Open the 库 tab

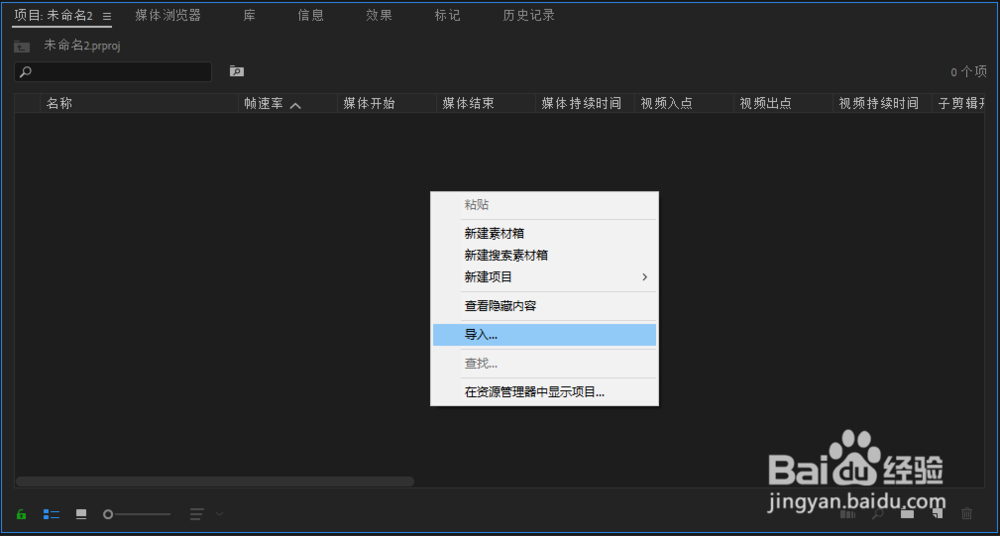click(249, 16)
